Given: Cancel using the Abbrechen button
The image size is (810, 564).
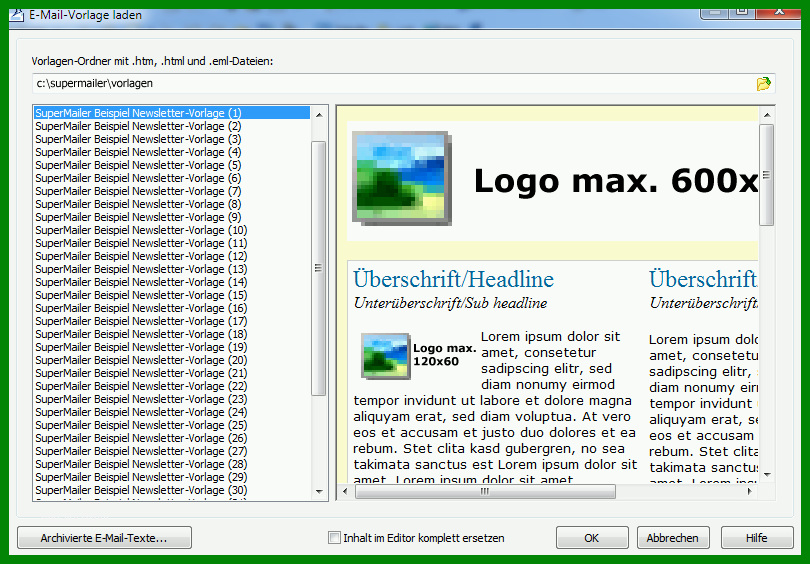Looking at the screenshot, I should tap(673, 538).
